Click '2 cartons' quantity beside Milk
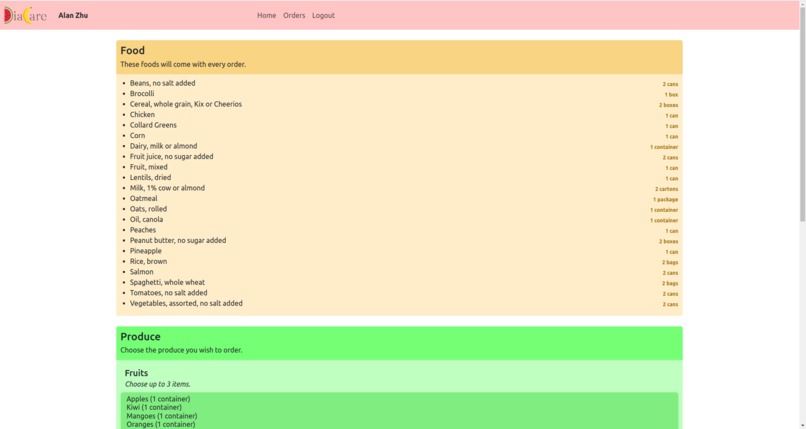806x429 pixels. click(666, 189)
